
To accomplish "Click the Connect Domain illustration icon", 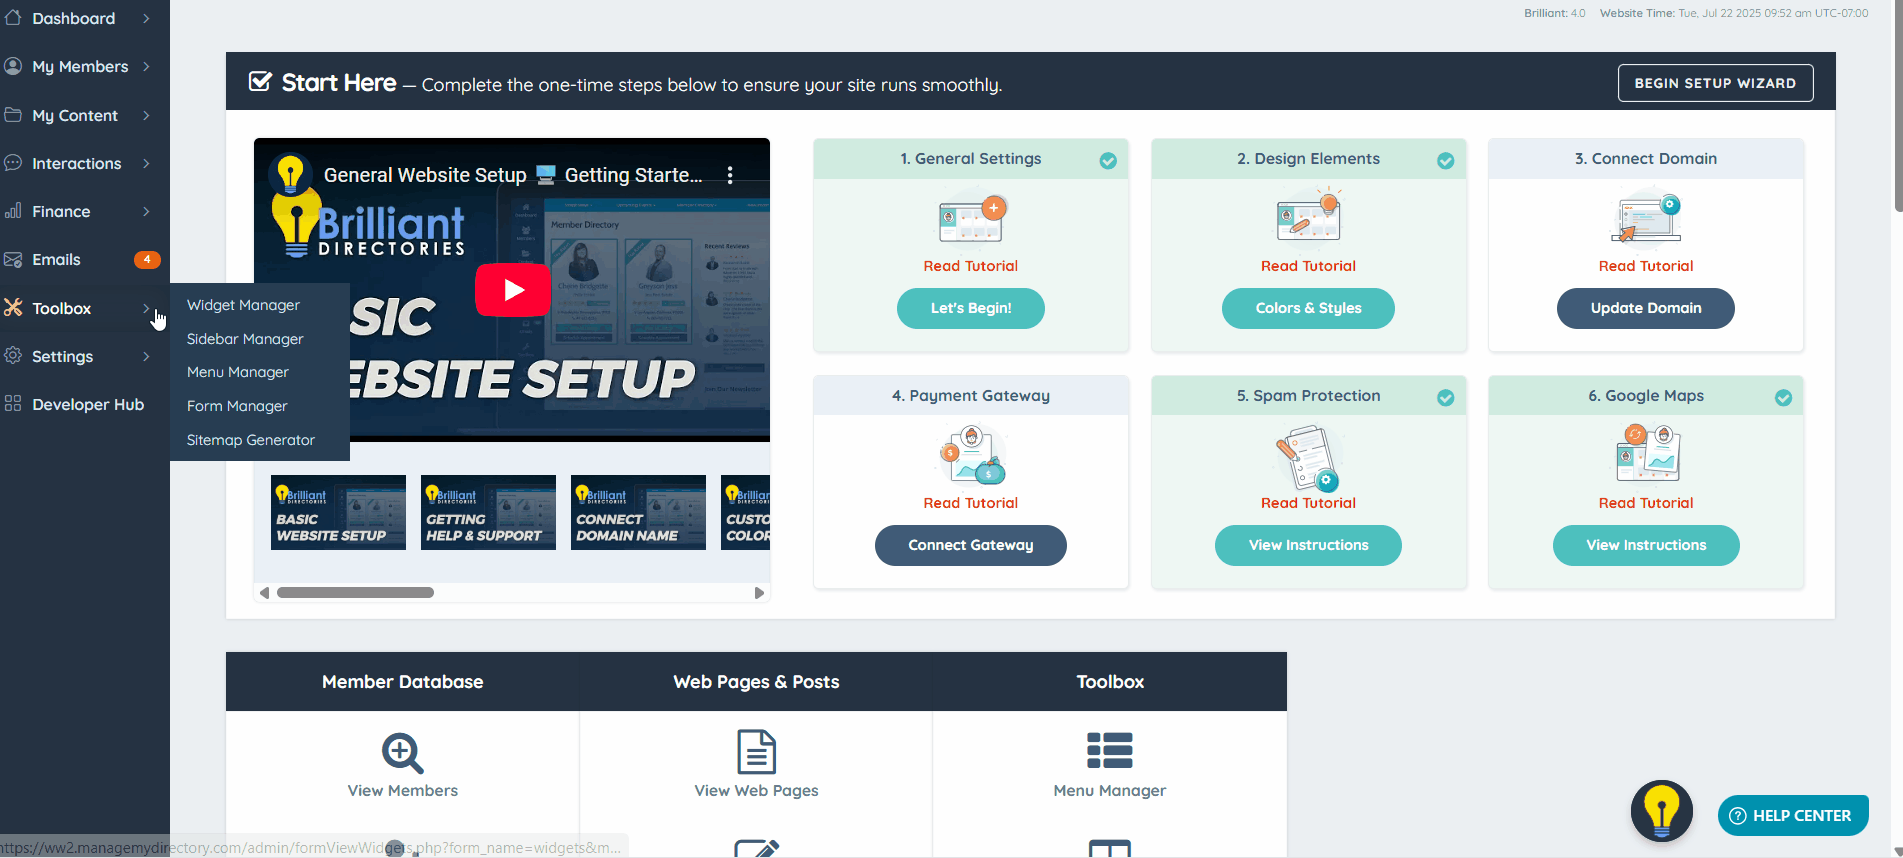I will (1646, 219).
